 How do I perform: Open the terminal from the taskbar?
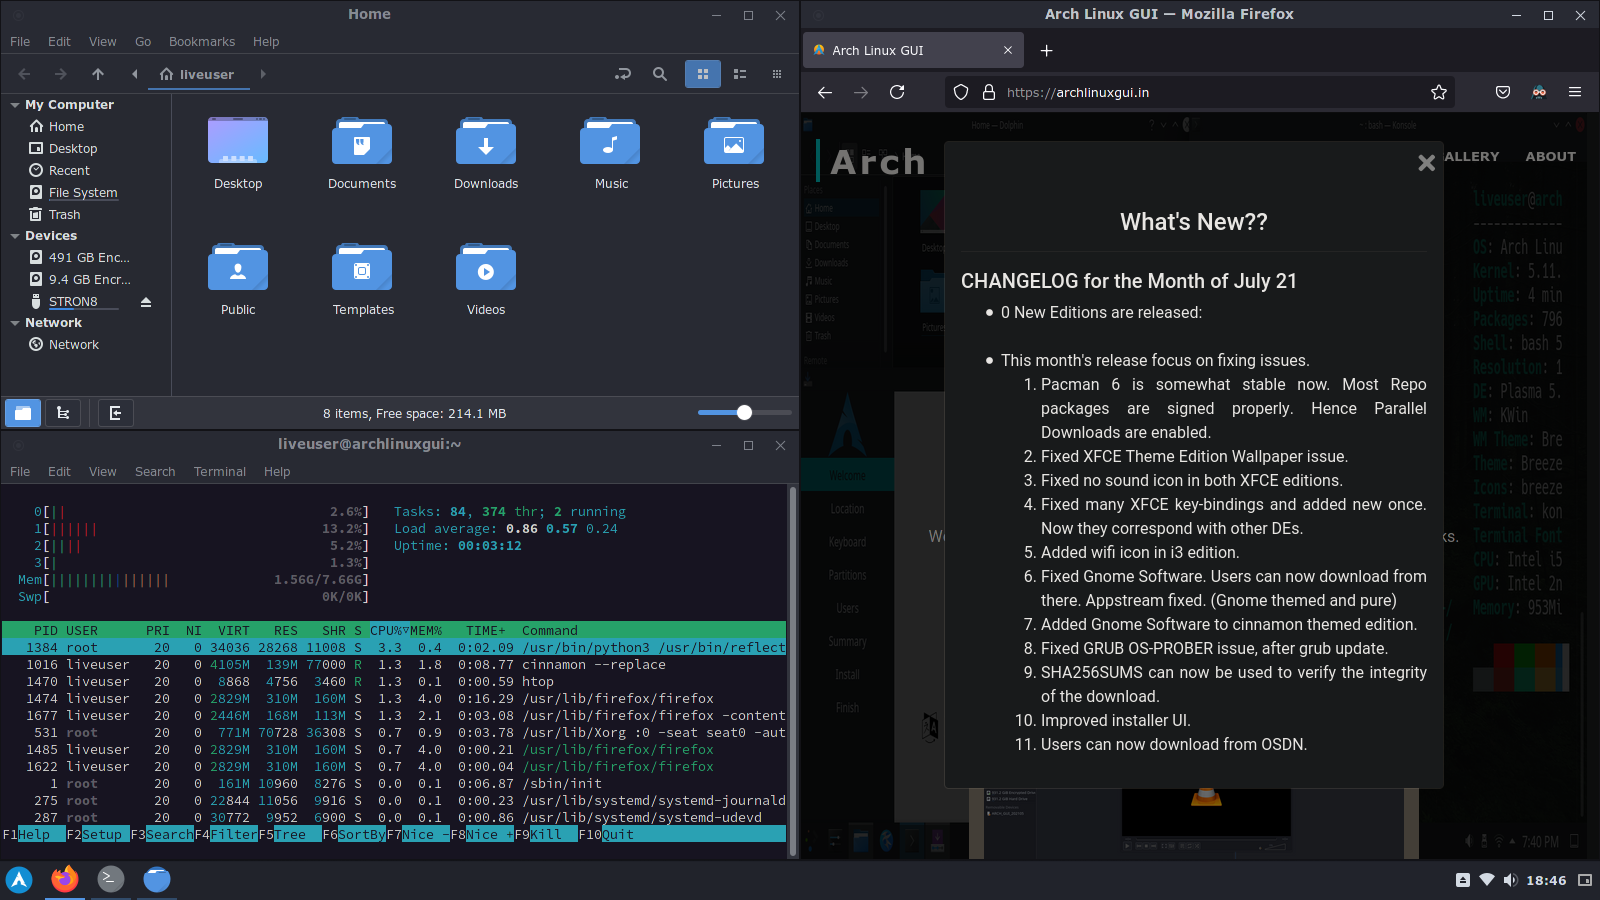(x=111, y=879)
